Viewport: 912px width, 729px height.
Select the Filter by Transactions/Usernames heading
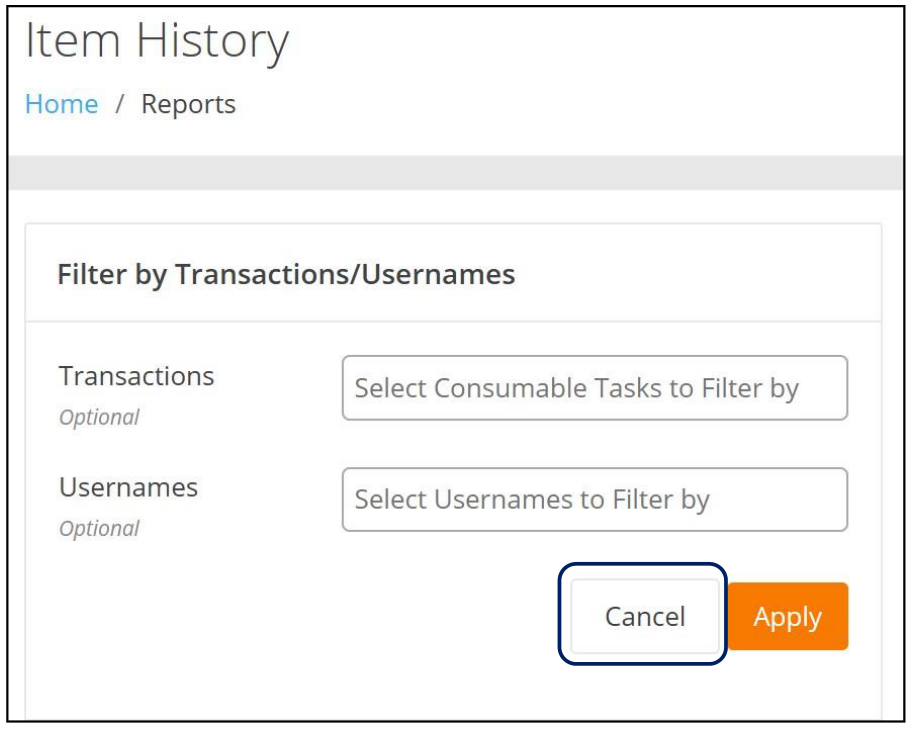(286, 274)
